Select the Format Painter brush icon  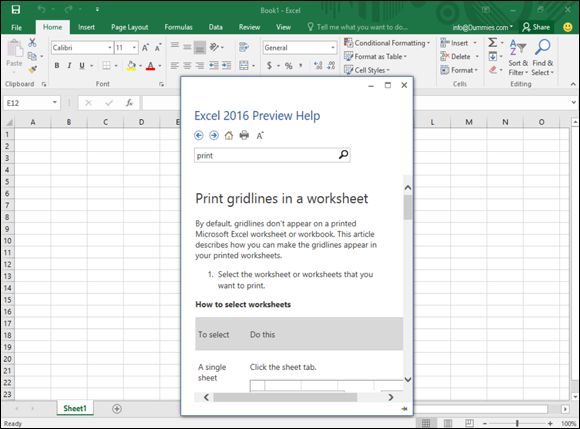[x=33, y=70]
